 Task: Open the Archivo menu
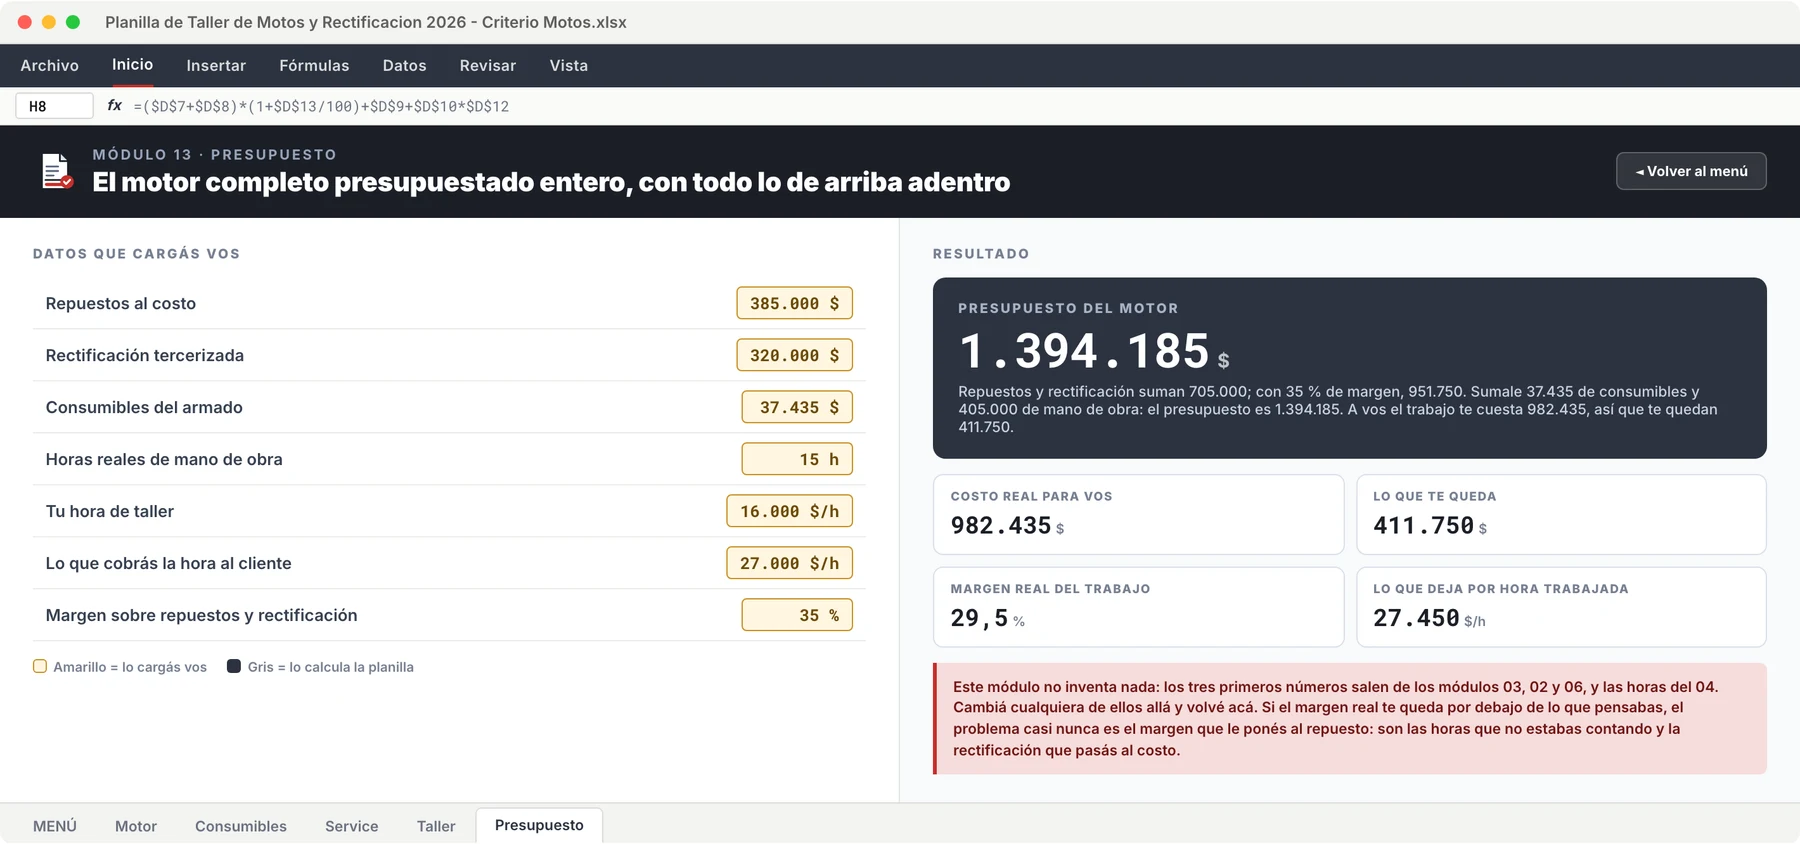coord(49,65)
